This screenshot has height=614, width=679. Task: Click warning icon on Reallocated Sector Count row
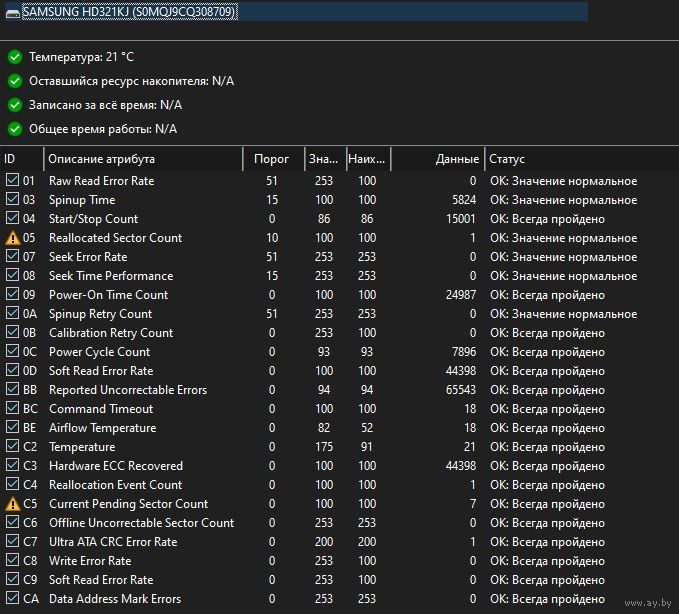click(x=12, y=238)
